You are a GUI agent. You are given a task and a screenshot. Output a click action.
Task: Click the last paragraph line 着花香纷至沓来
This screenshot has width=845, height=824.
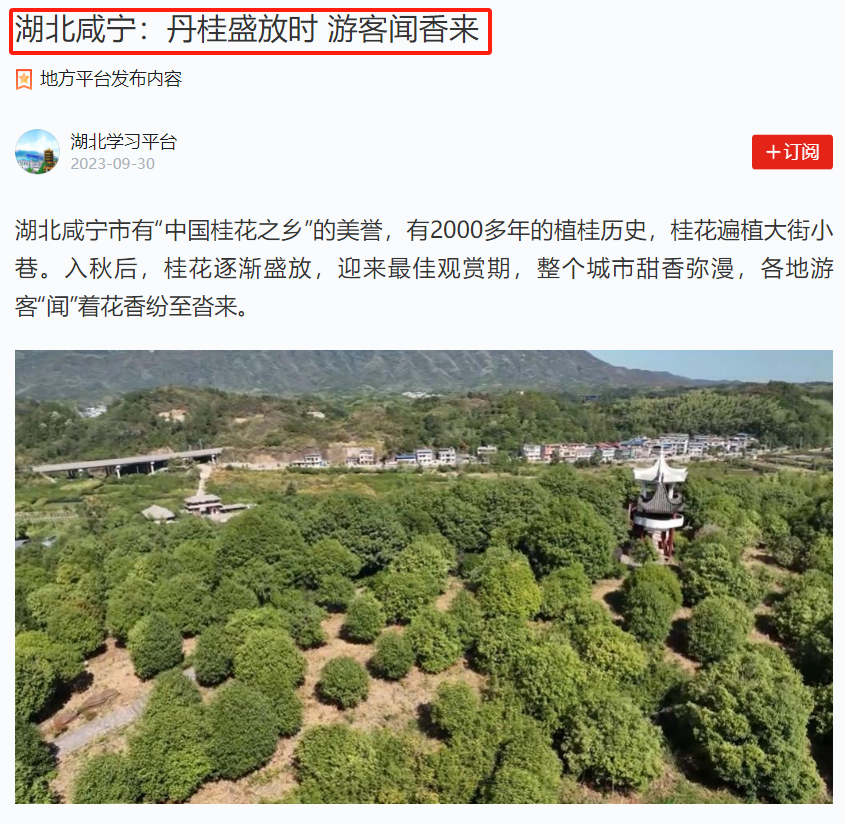(x=157, y=307)
